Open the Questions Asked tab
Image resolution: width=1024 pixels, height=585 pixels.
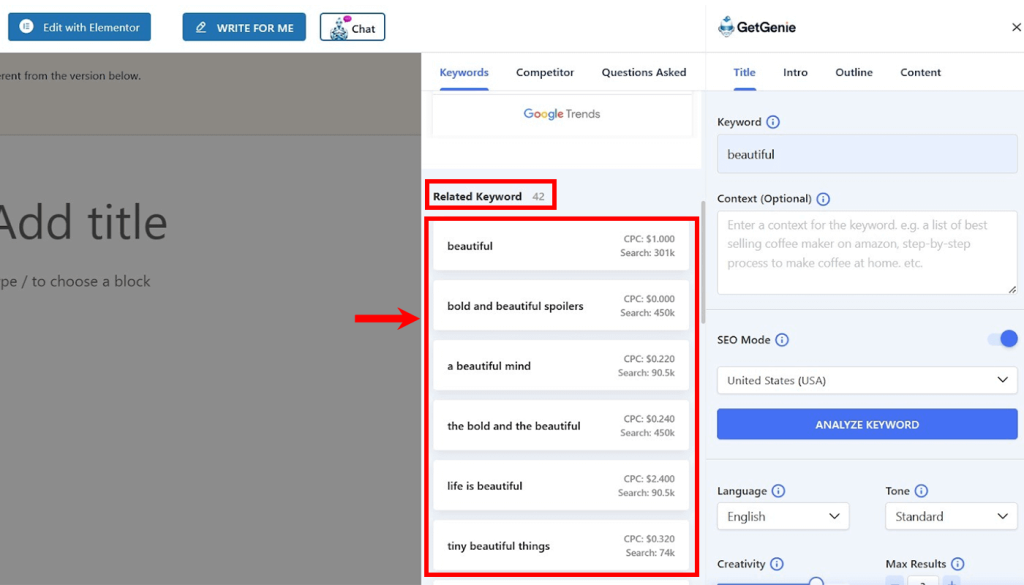click(x=643, y=72)
